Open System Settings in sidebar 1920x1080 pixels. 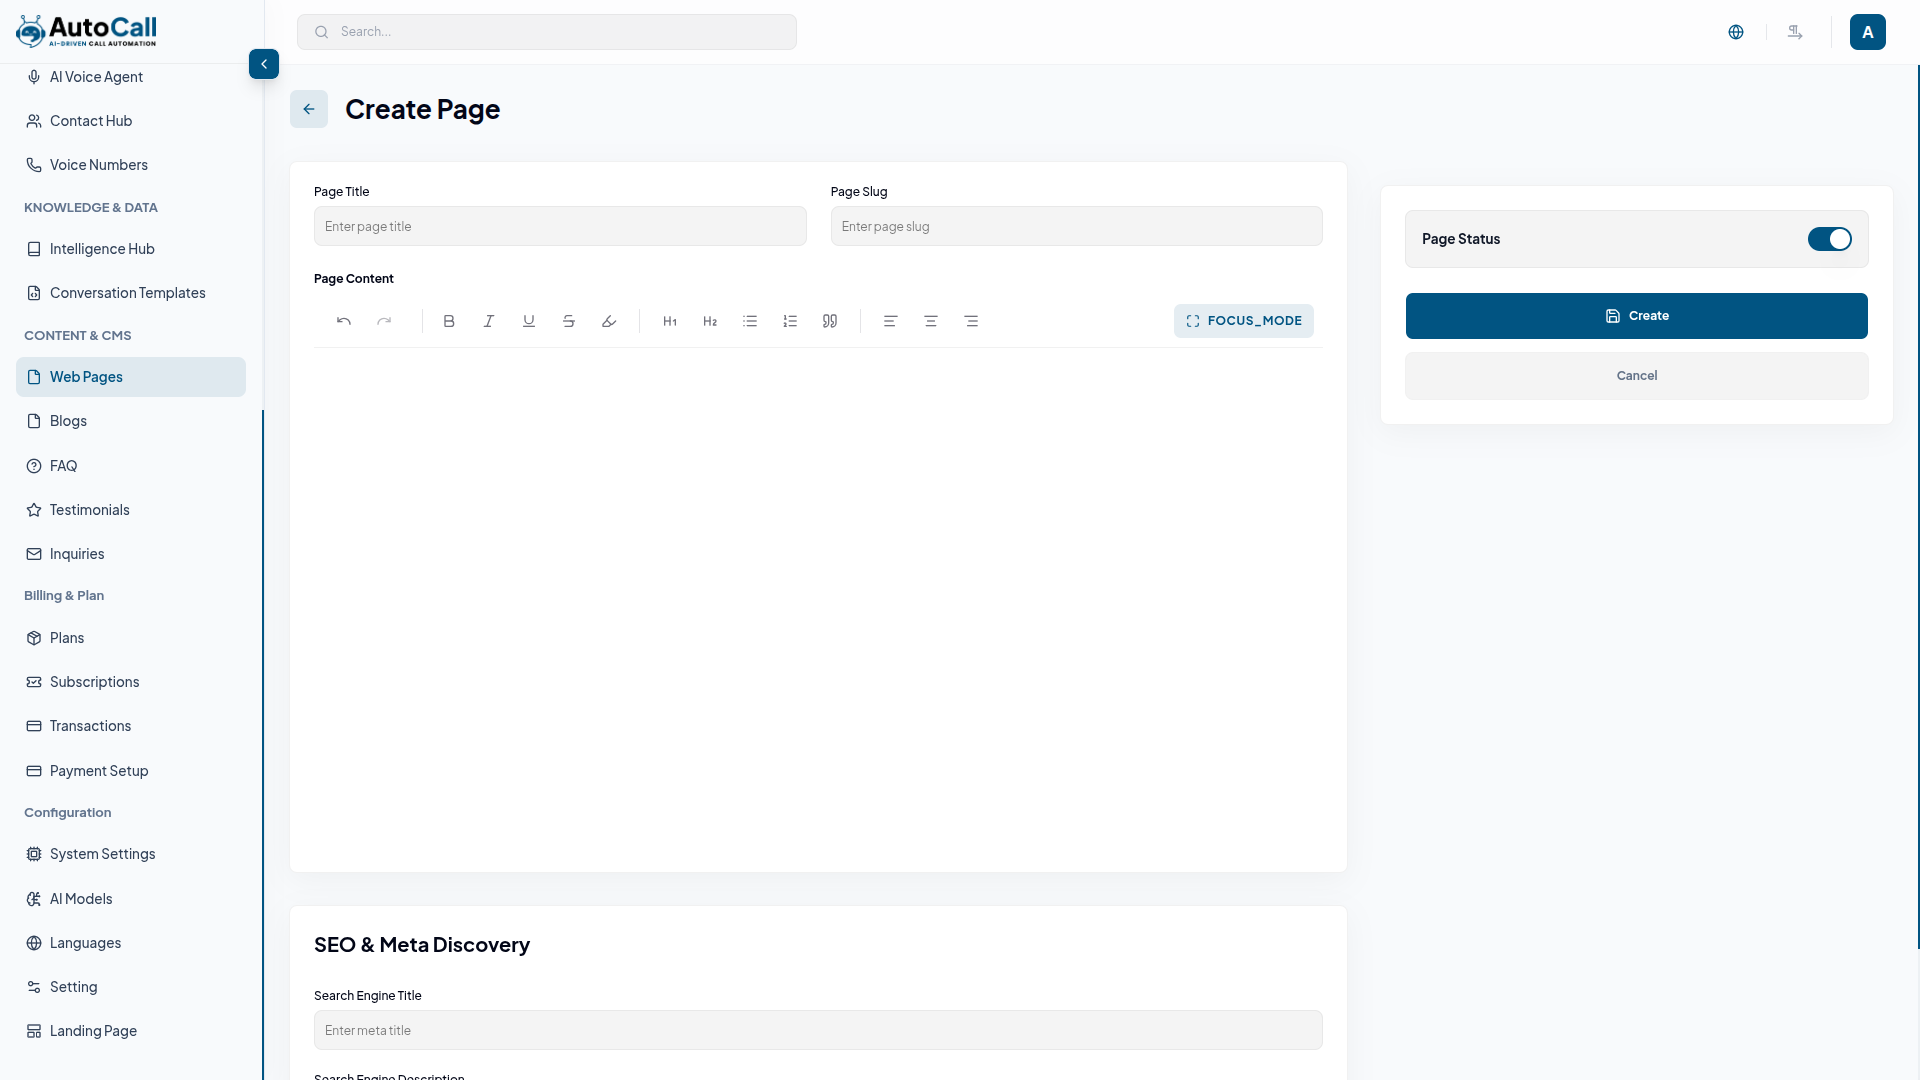pos(131,854)
